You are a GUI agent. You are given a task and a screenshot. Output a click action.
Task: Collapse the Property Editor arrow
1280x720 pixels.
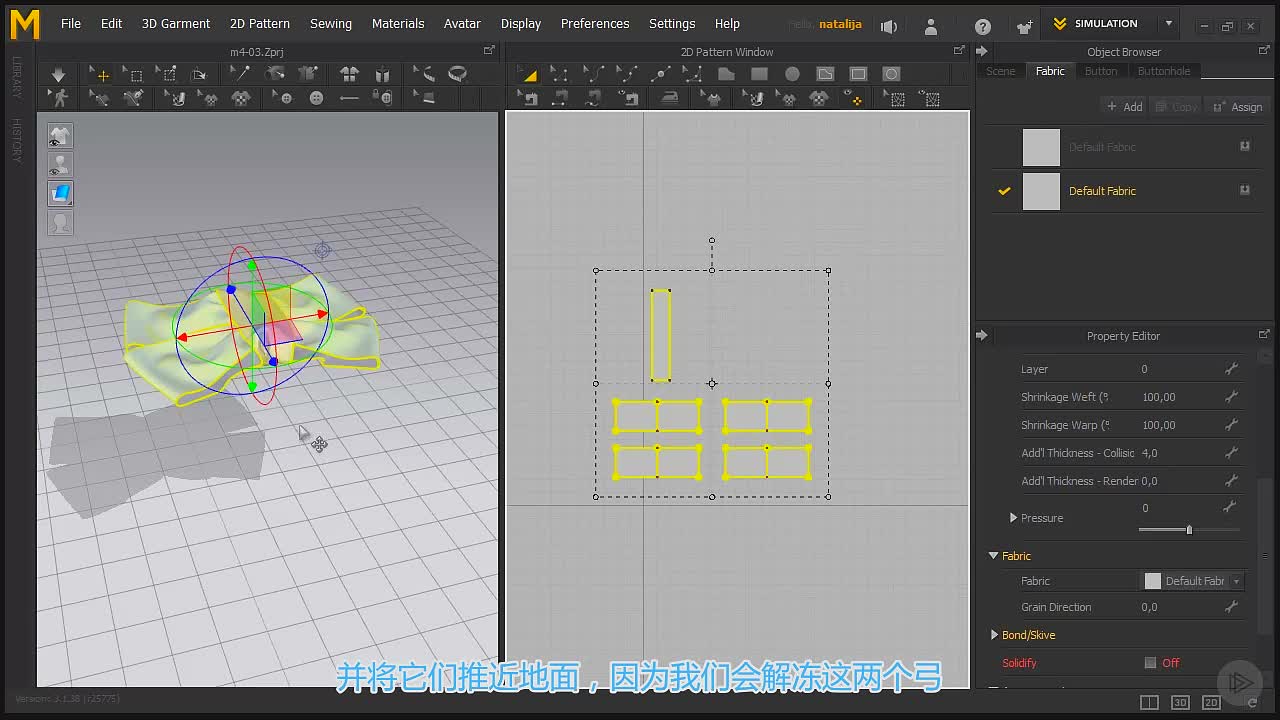[x=981, y=335]
